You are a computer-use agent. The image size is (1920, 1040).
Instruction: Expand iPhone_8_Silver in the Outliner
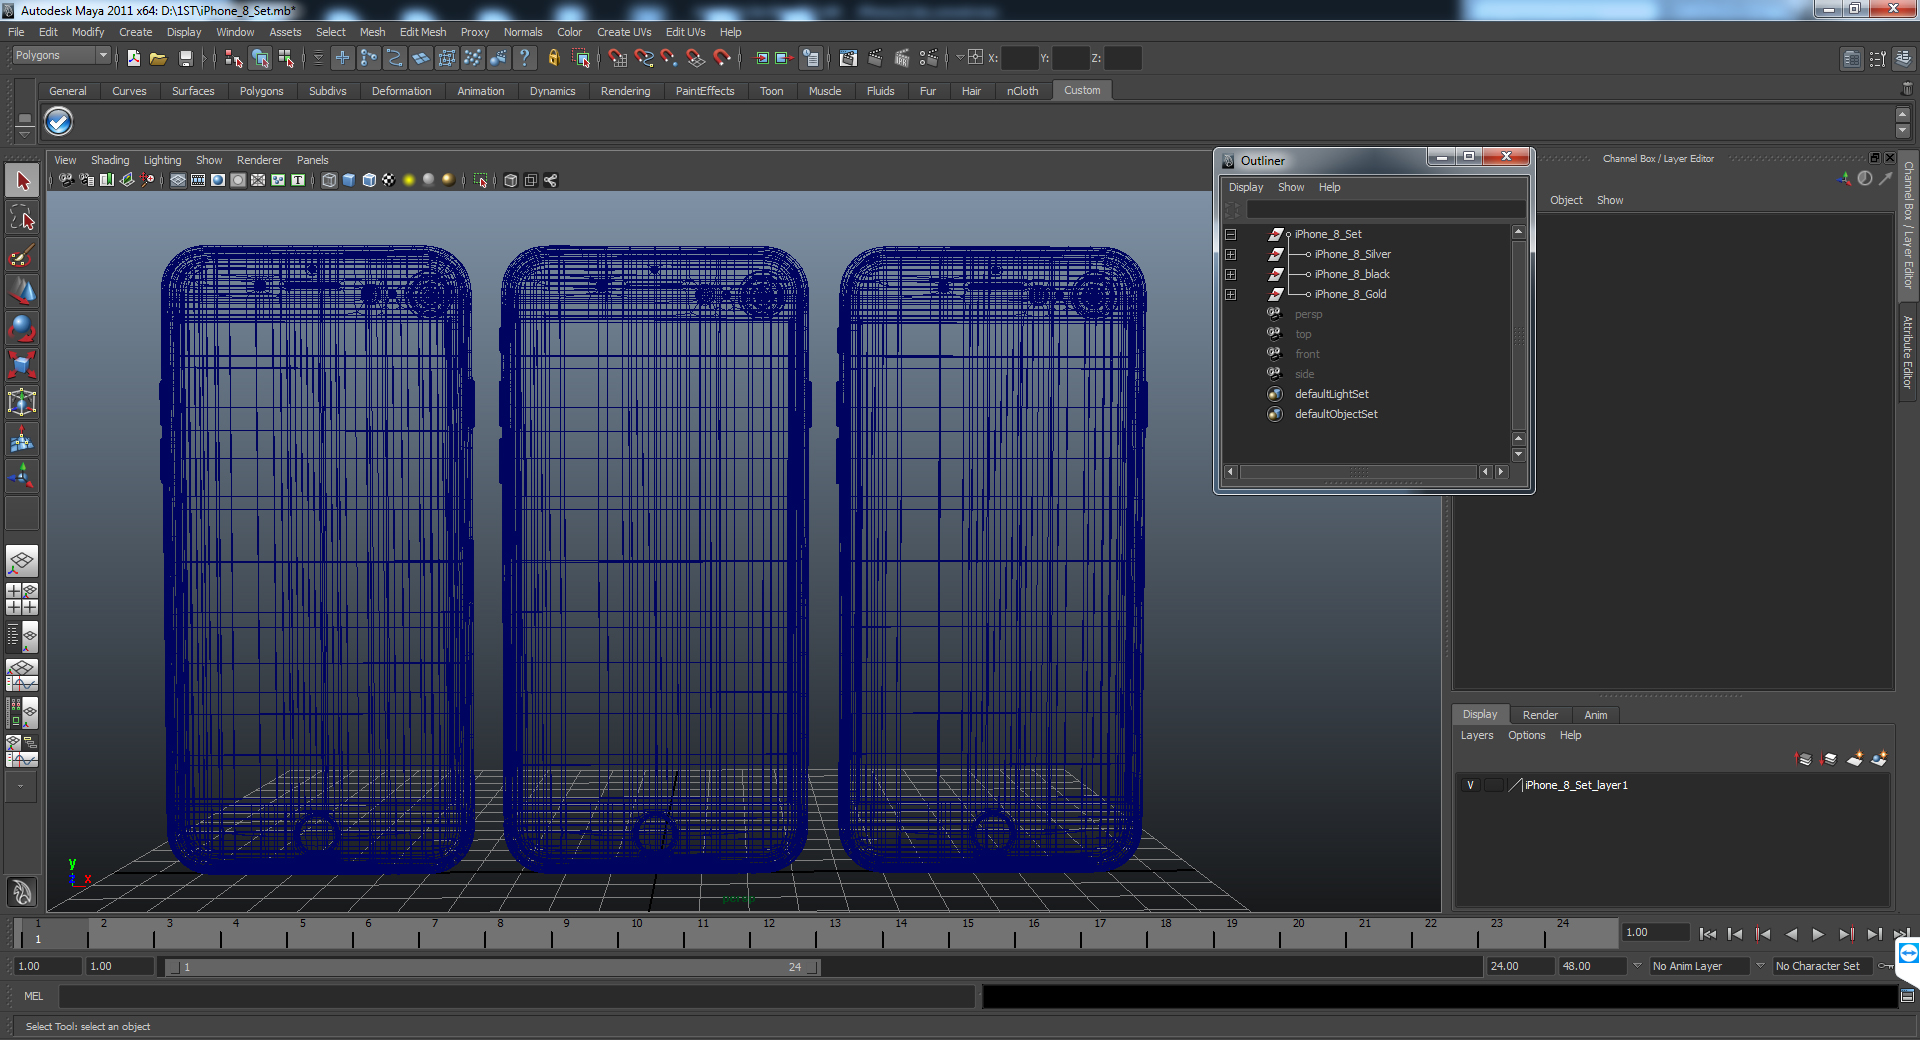click(1231, 255)
